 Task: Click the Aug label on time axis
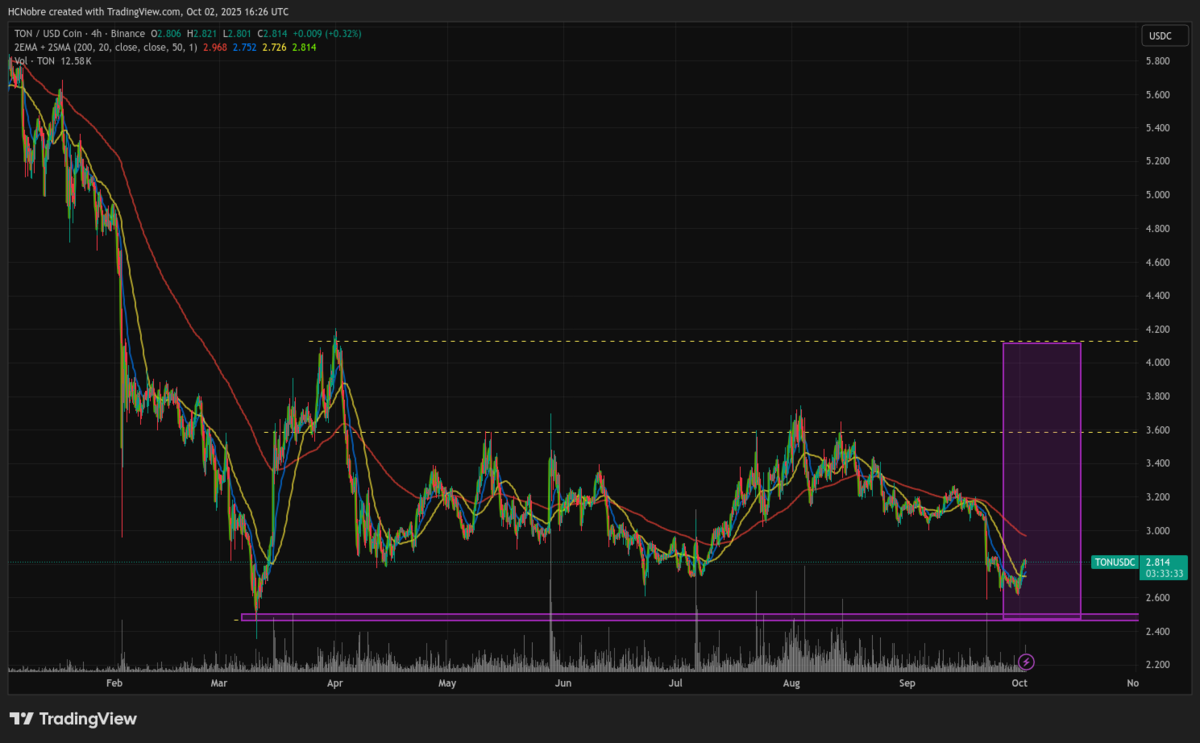(791, 684)
